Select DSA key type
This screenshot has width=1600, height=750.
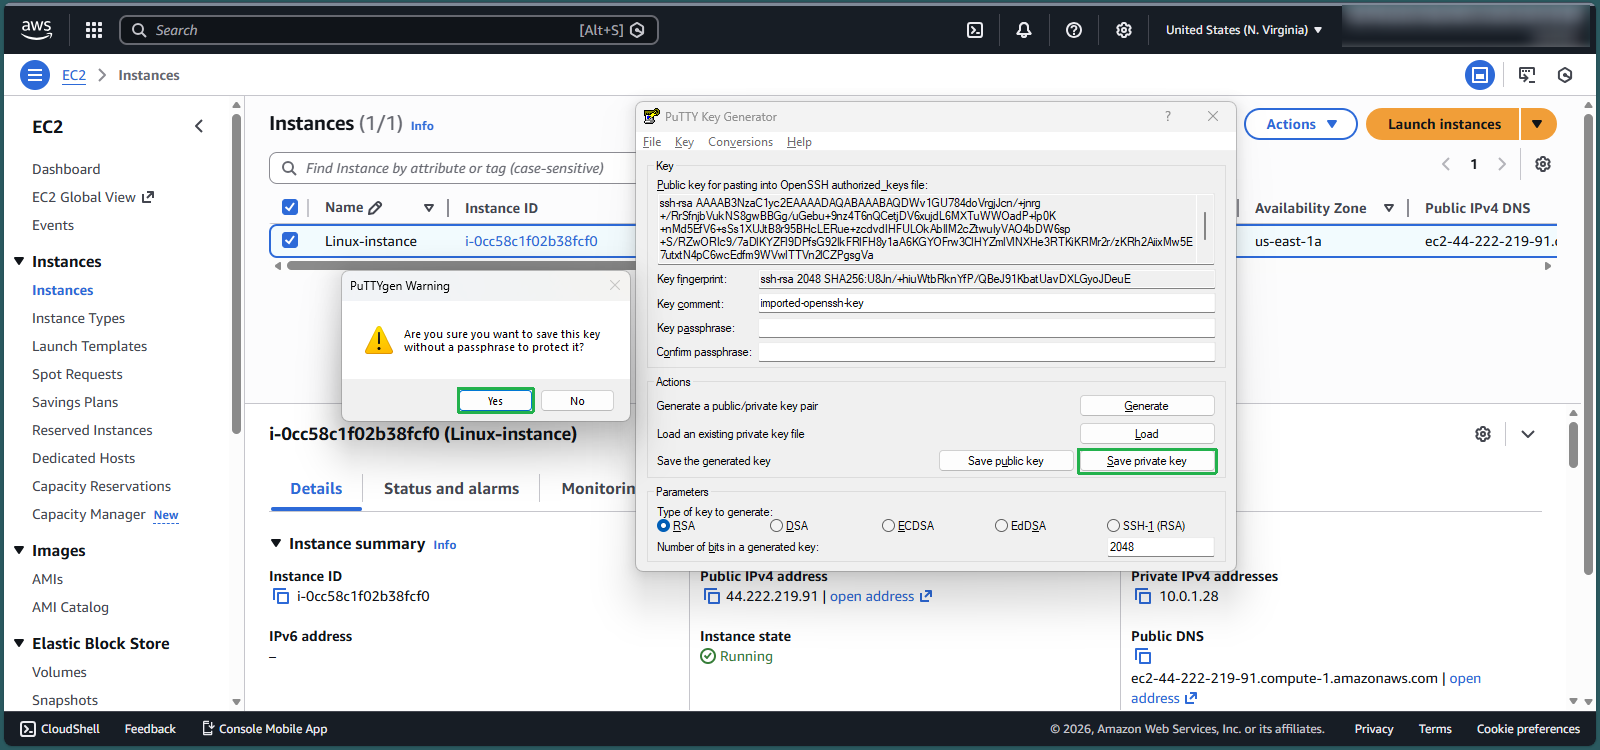[x=776, y=526]
